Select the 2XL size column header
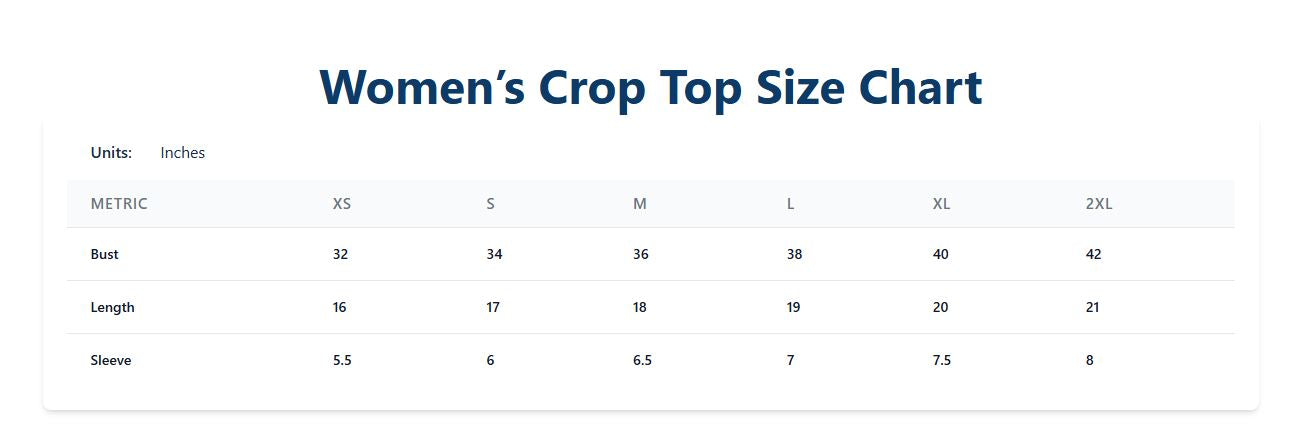Image resolution: width=1297 pixels, height=441 pixels. [1099, 204]
